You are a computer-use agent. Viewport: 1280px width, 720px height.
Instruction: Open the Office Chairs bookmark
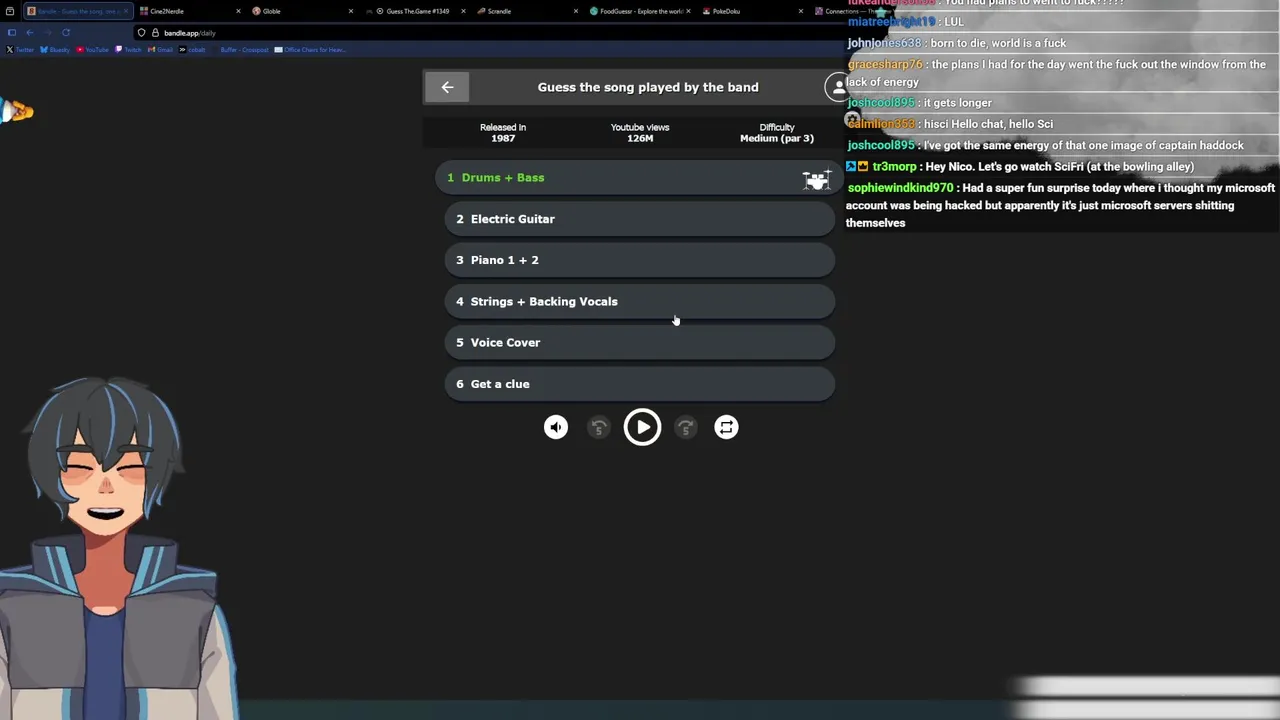click(311, 50)
